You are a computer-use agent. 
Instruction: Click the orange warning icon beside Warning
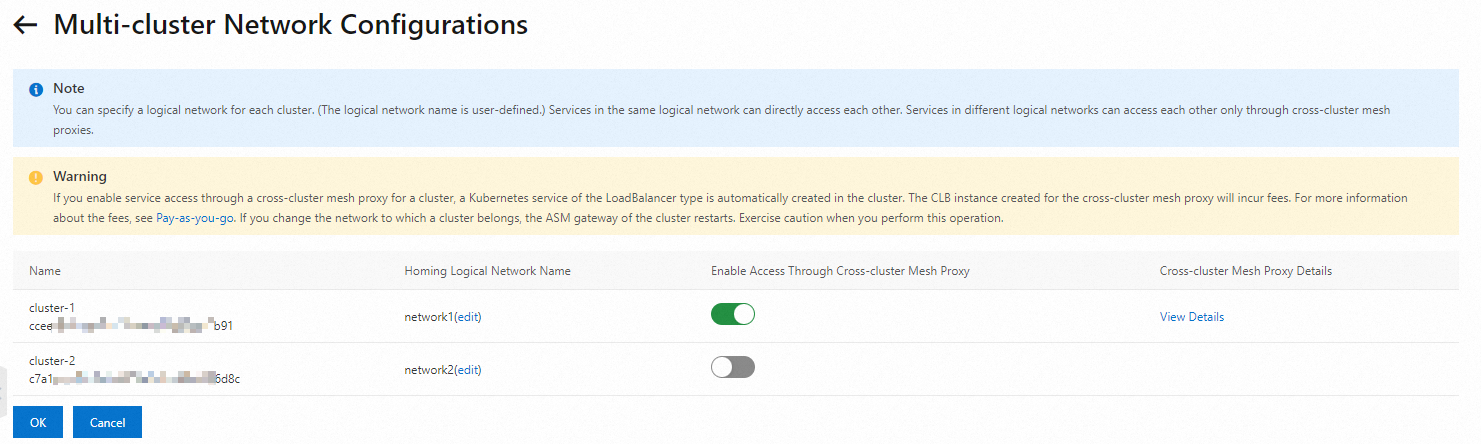(36, 177)
